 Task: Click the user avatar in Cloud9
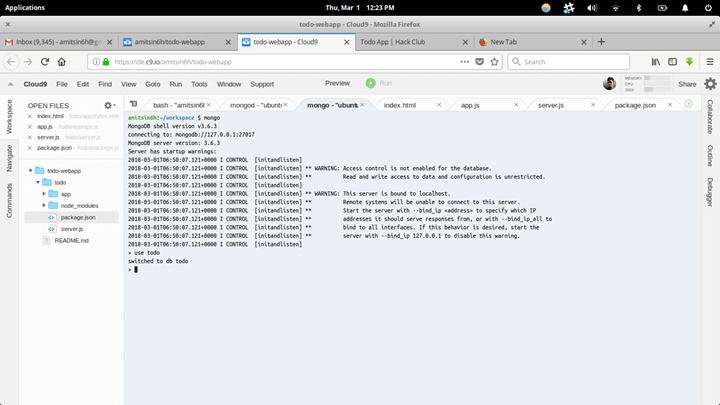click(609, 84)
